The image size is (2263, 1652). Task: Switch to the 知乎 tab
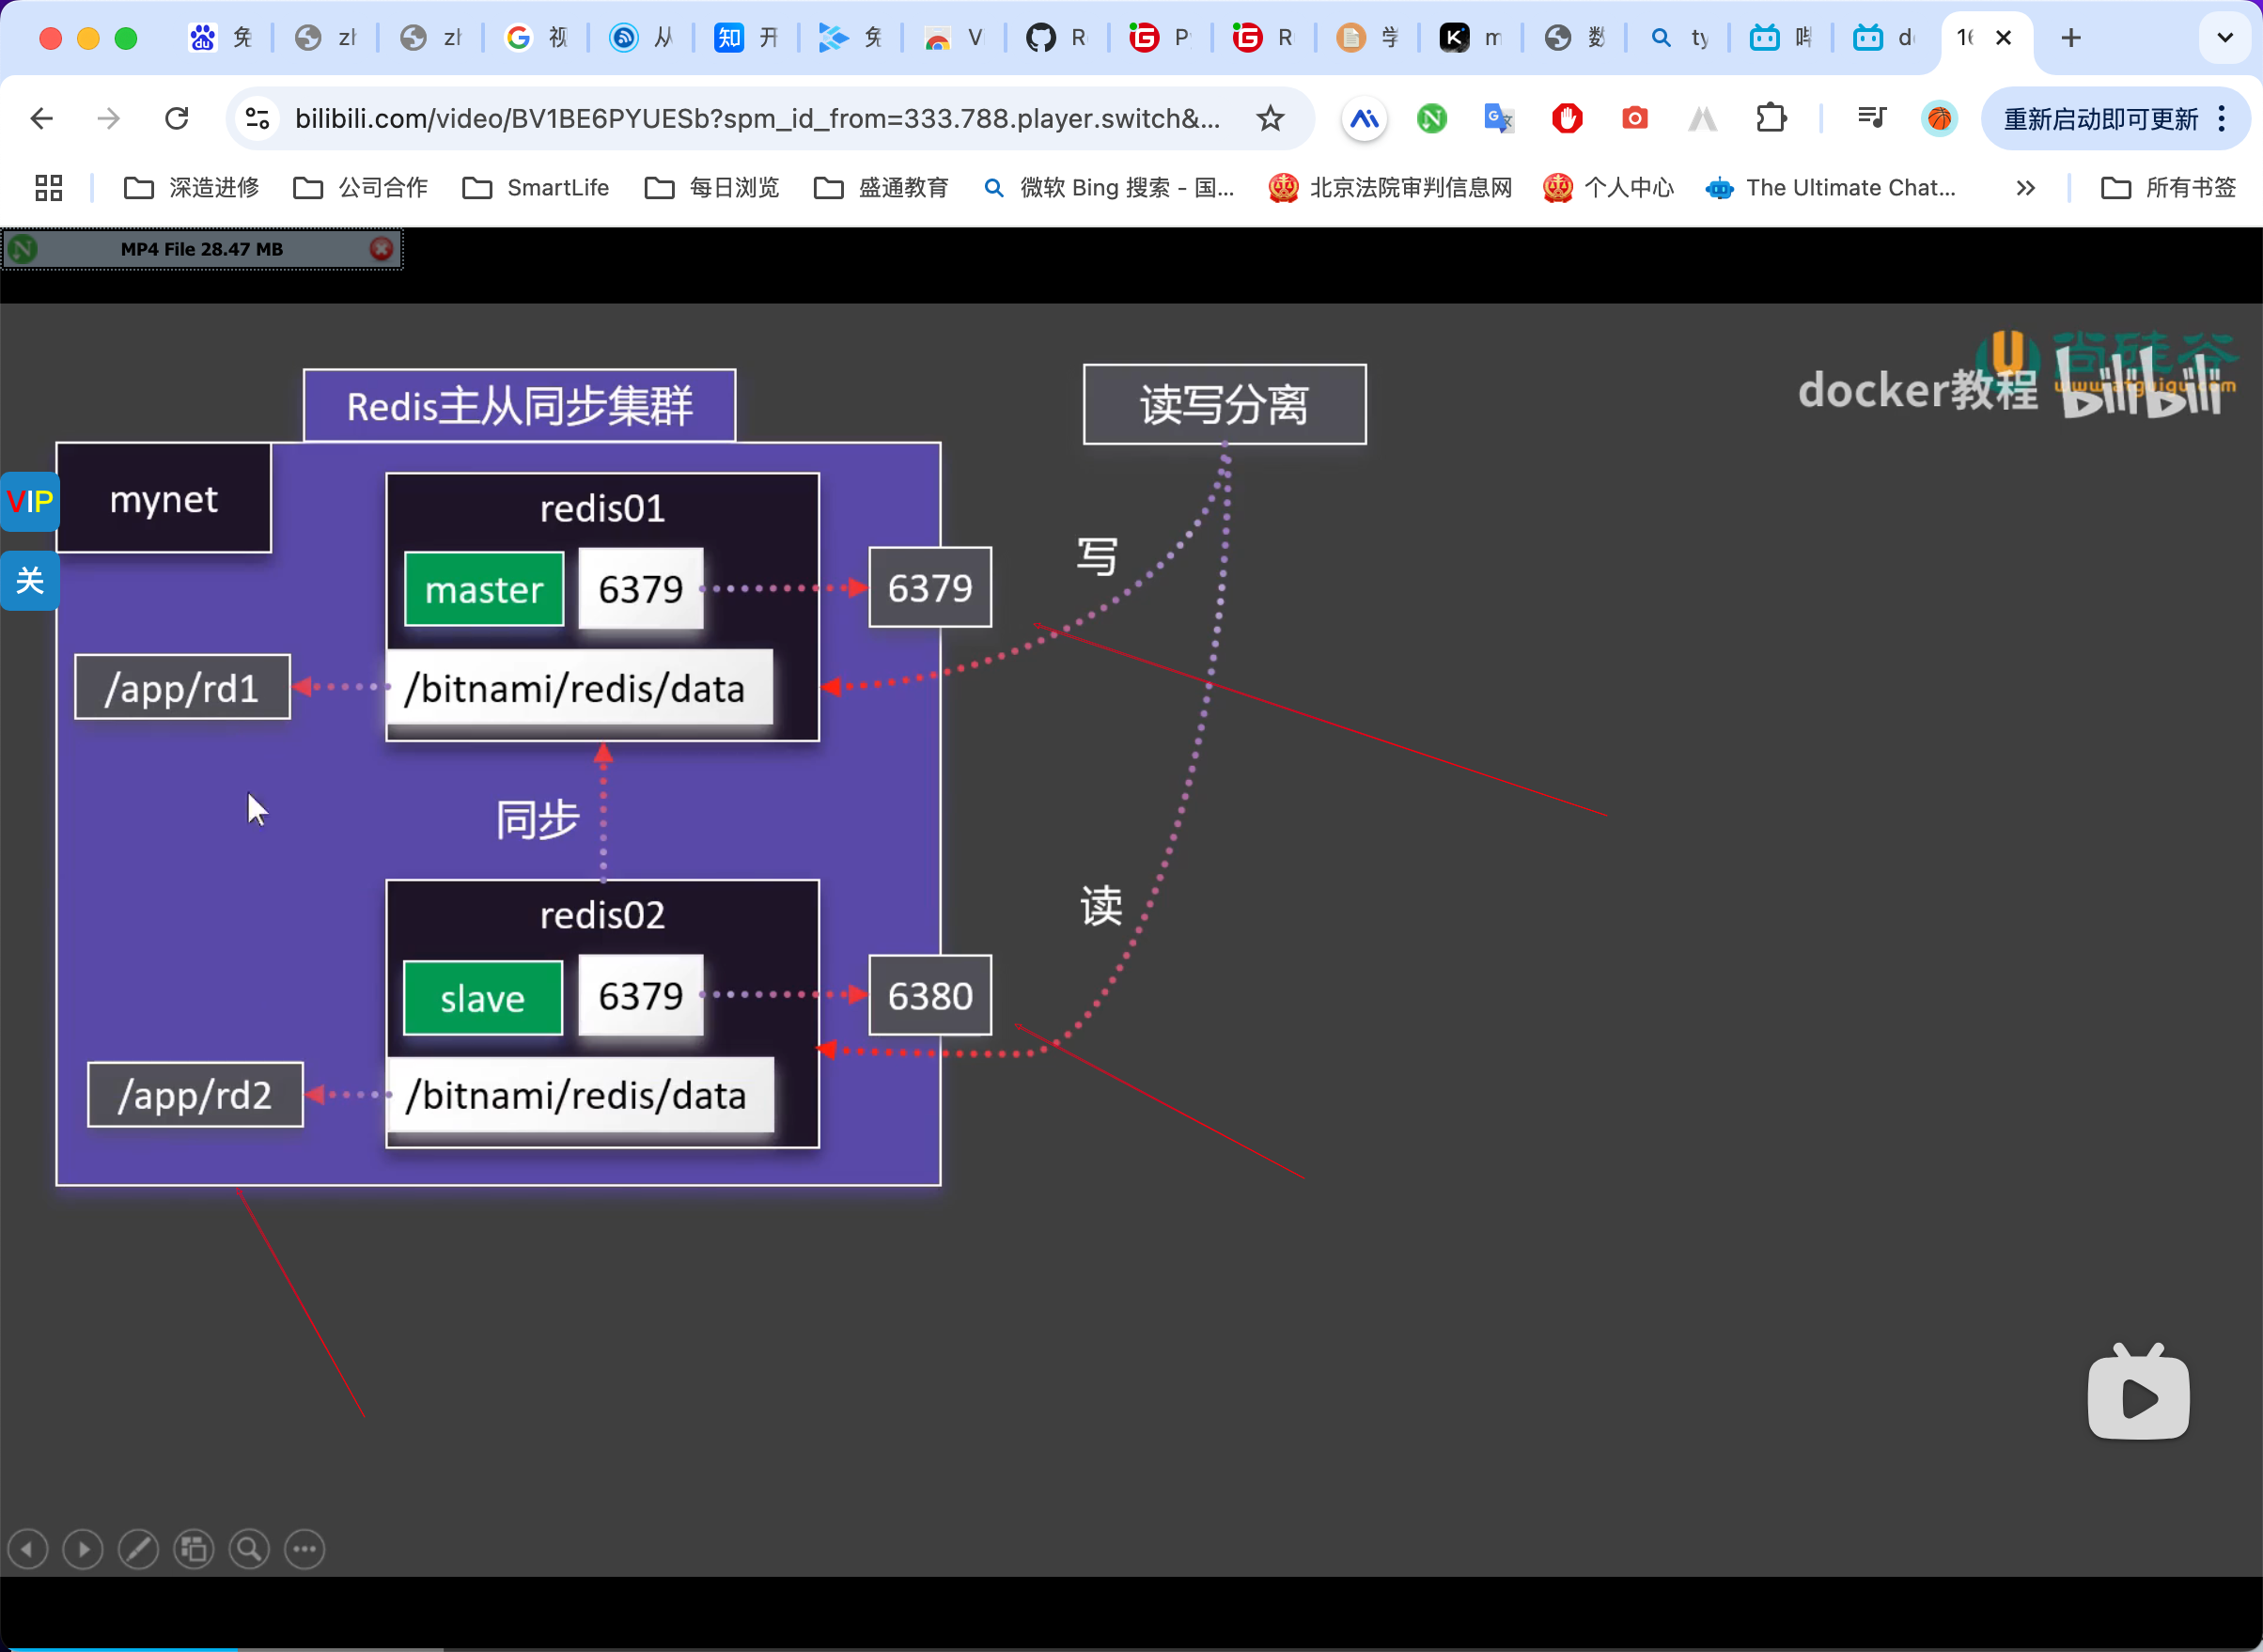click(x=745, y=38)
